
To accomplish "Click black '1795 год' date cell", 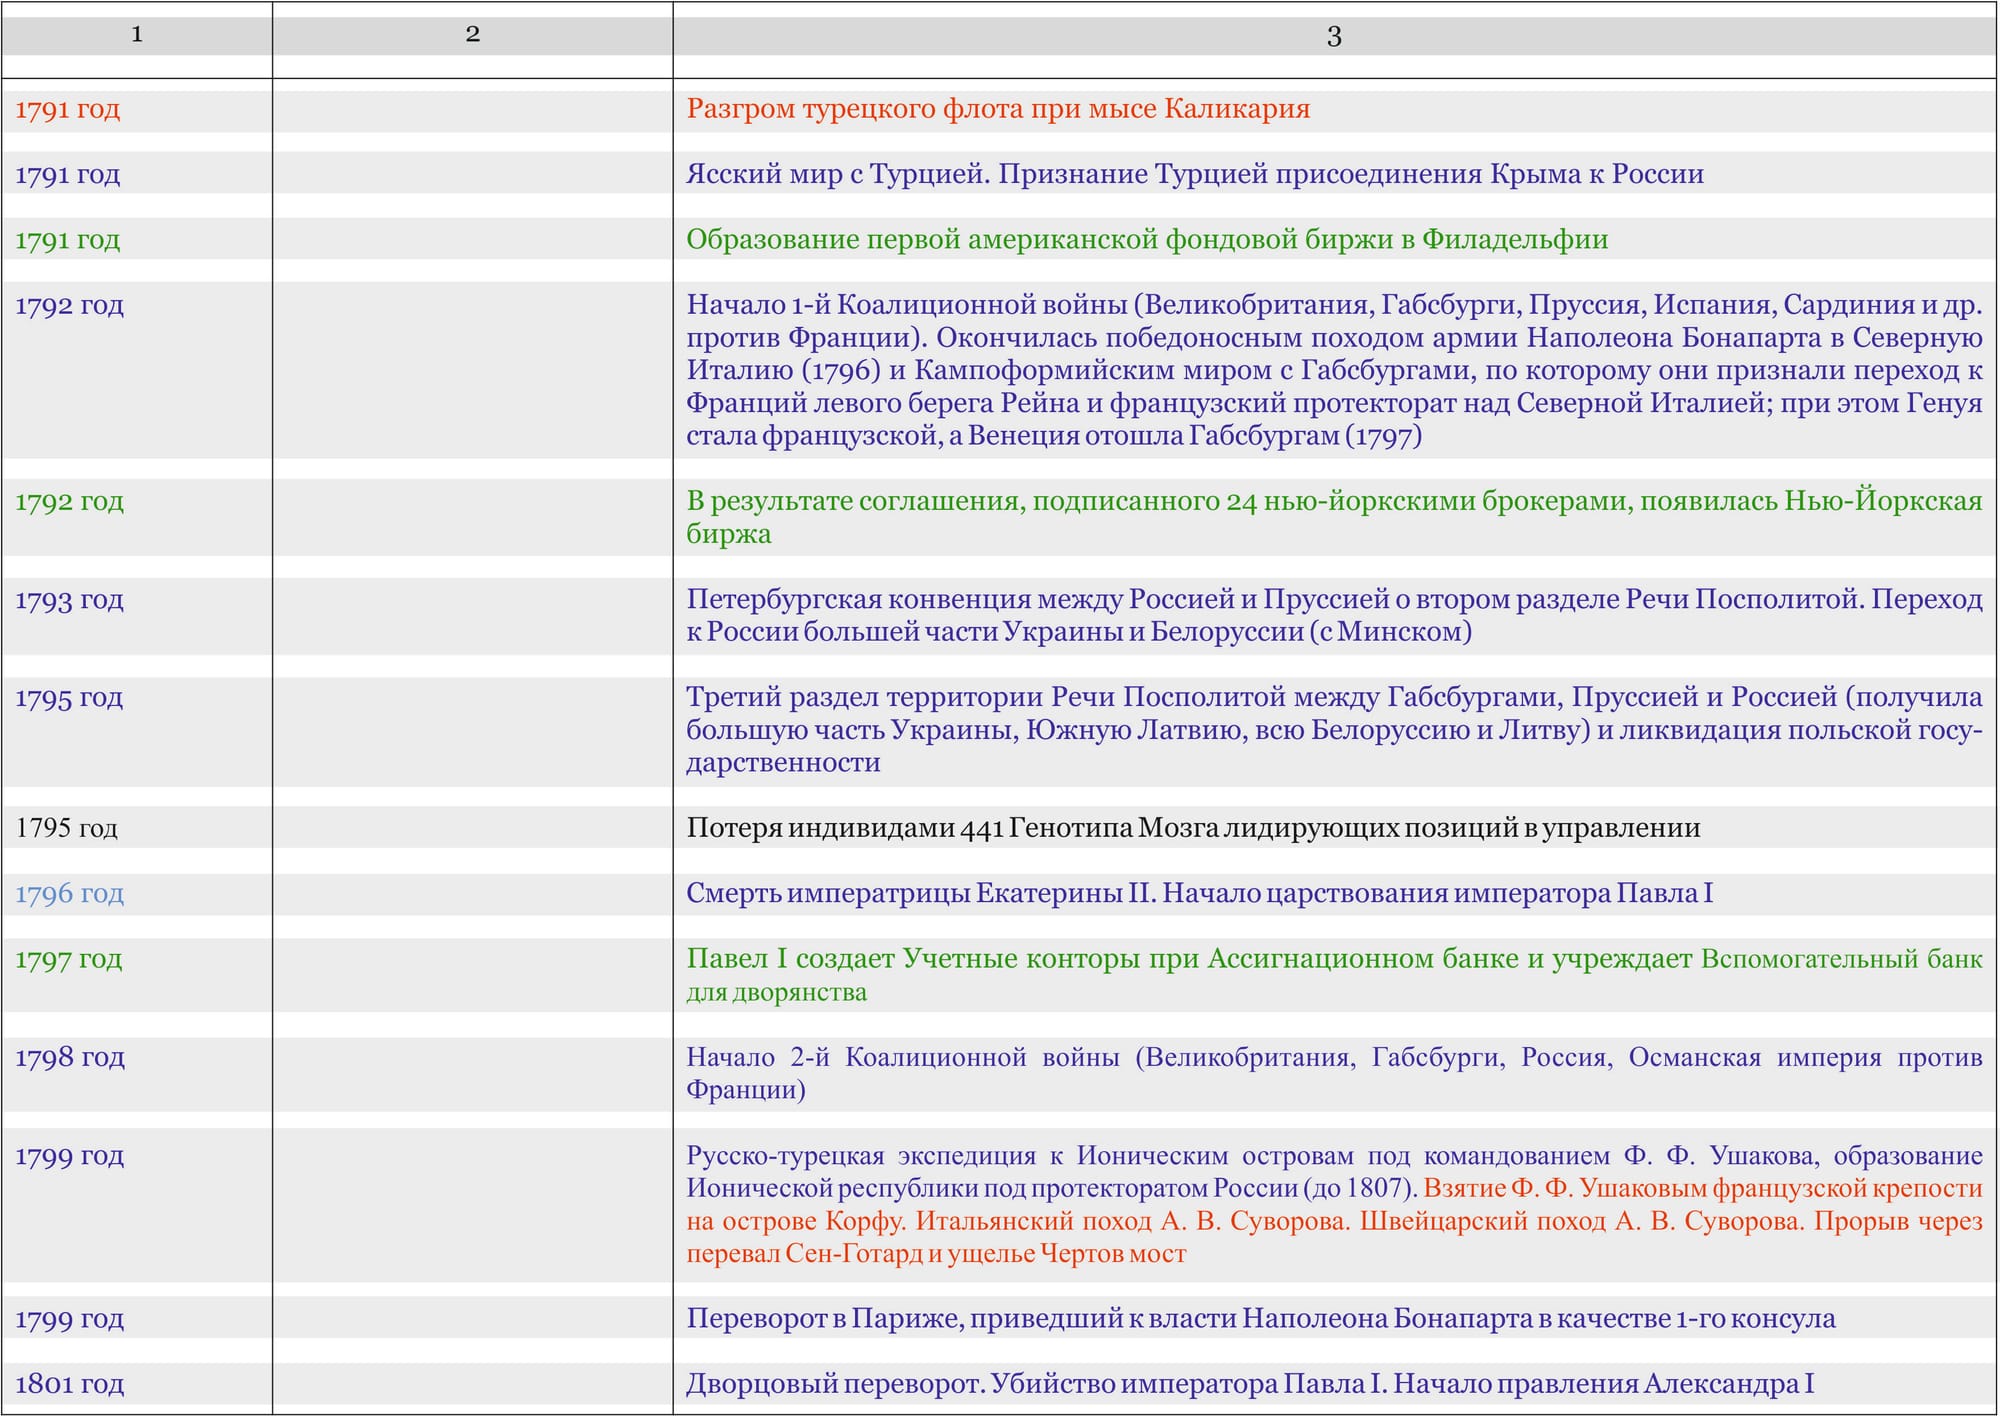I will pyautogui.click(x=67, y=828).
